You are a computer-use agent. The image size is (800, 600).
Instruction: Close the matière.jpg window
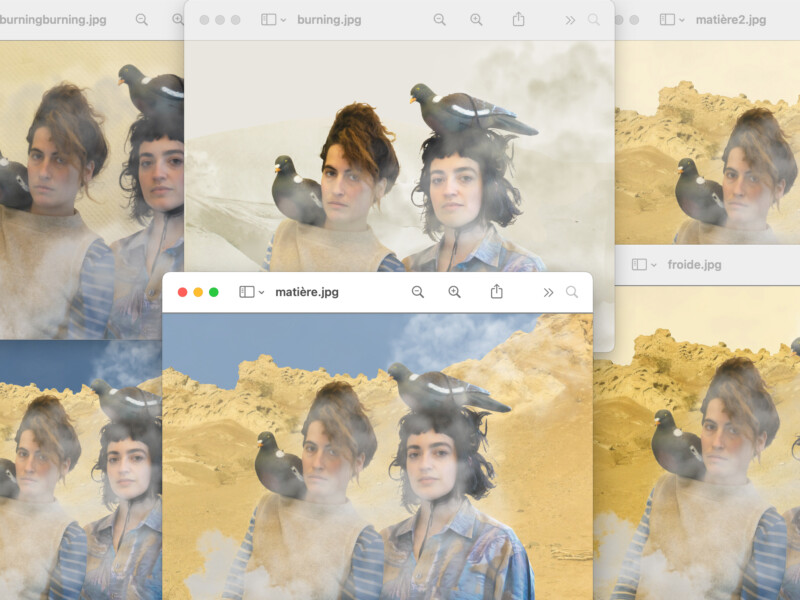[x=182, y=292]
